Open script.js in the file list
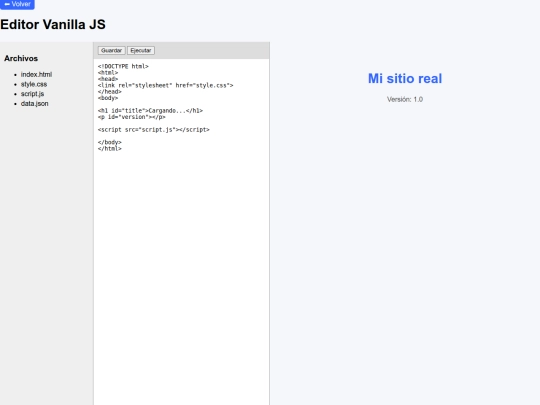The height and width of the screenshot is (405, 540). tap(32, 94)
